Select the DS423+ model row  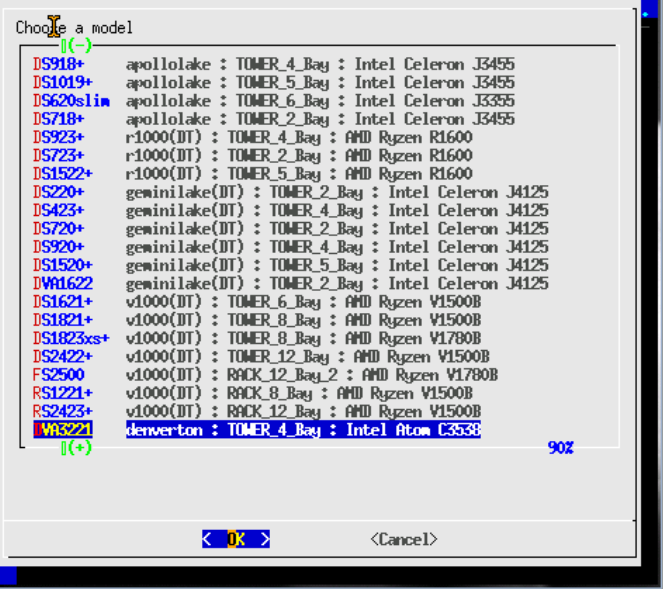tap(291, 210)
